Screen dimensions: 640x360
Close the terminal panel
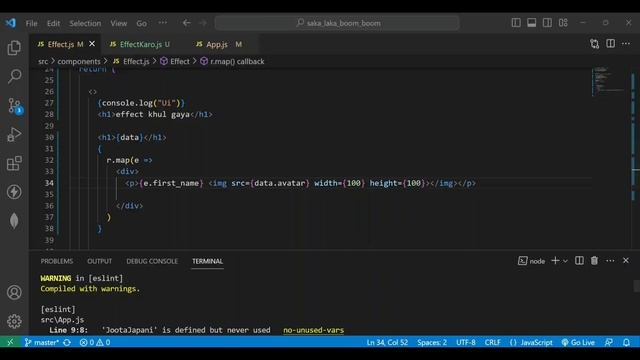pyautogui.click(x=626, y=260)
